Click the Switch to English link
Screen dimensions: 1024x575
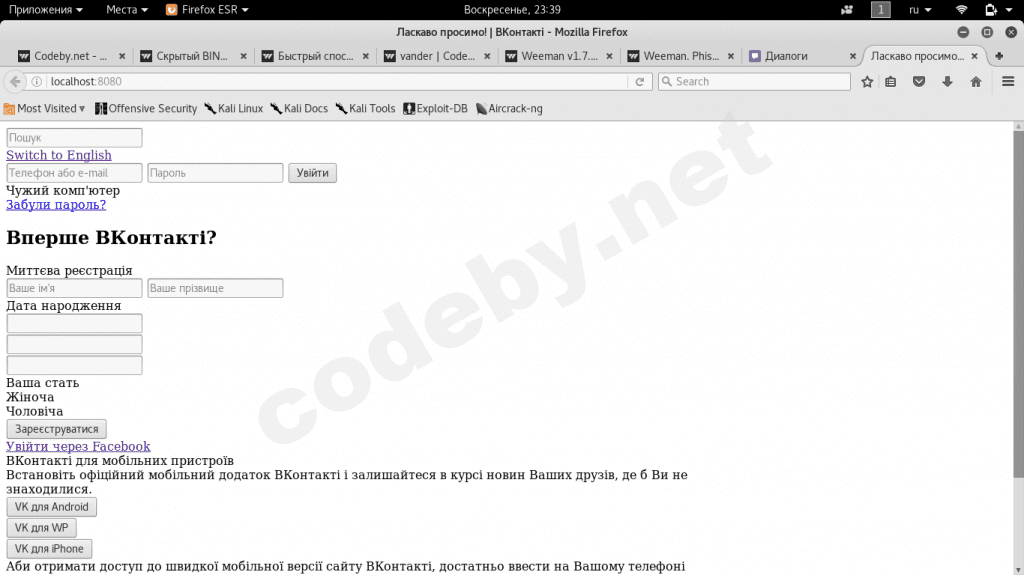(x=59, y=156)
